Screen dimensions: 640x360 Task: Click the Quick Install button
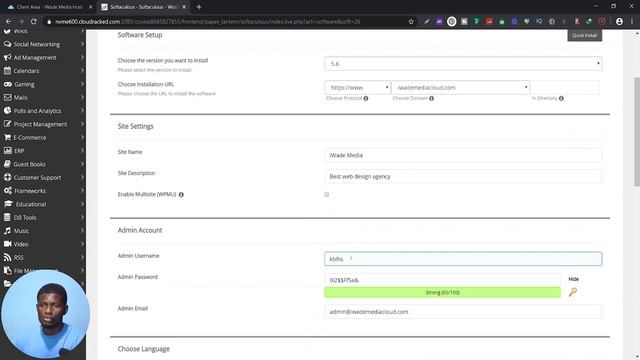point(584,35)
